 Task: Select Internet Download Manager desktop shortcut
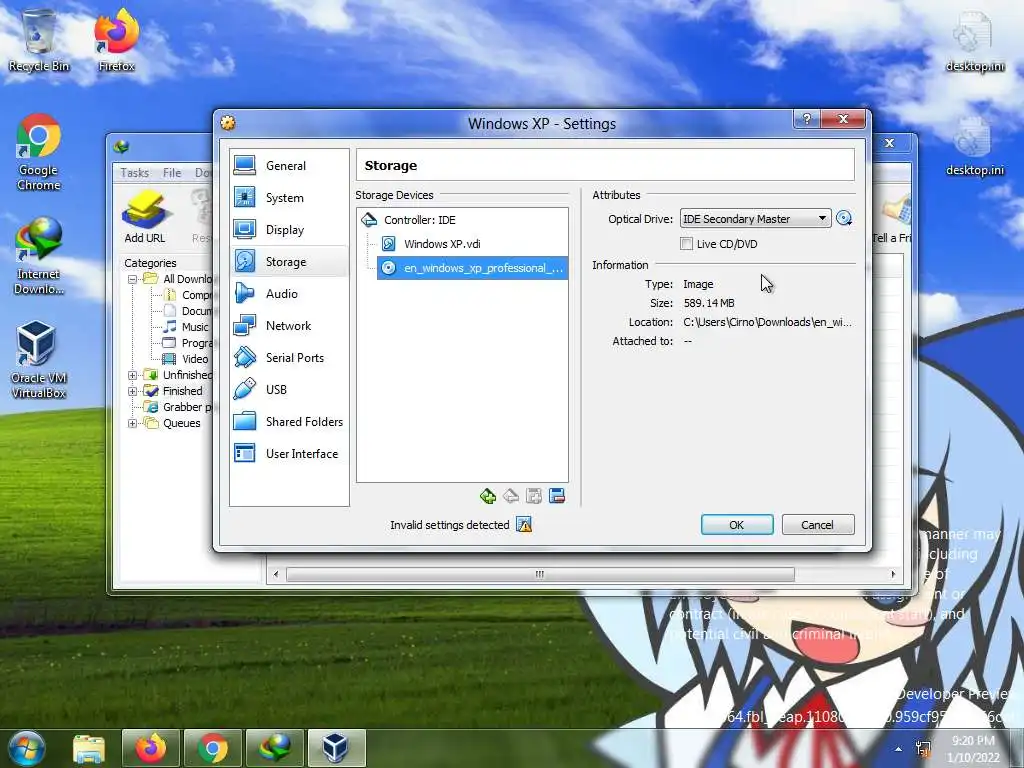point(39,256)
